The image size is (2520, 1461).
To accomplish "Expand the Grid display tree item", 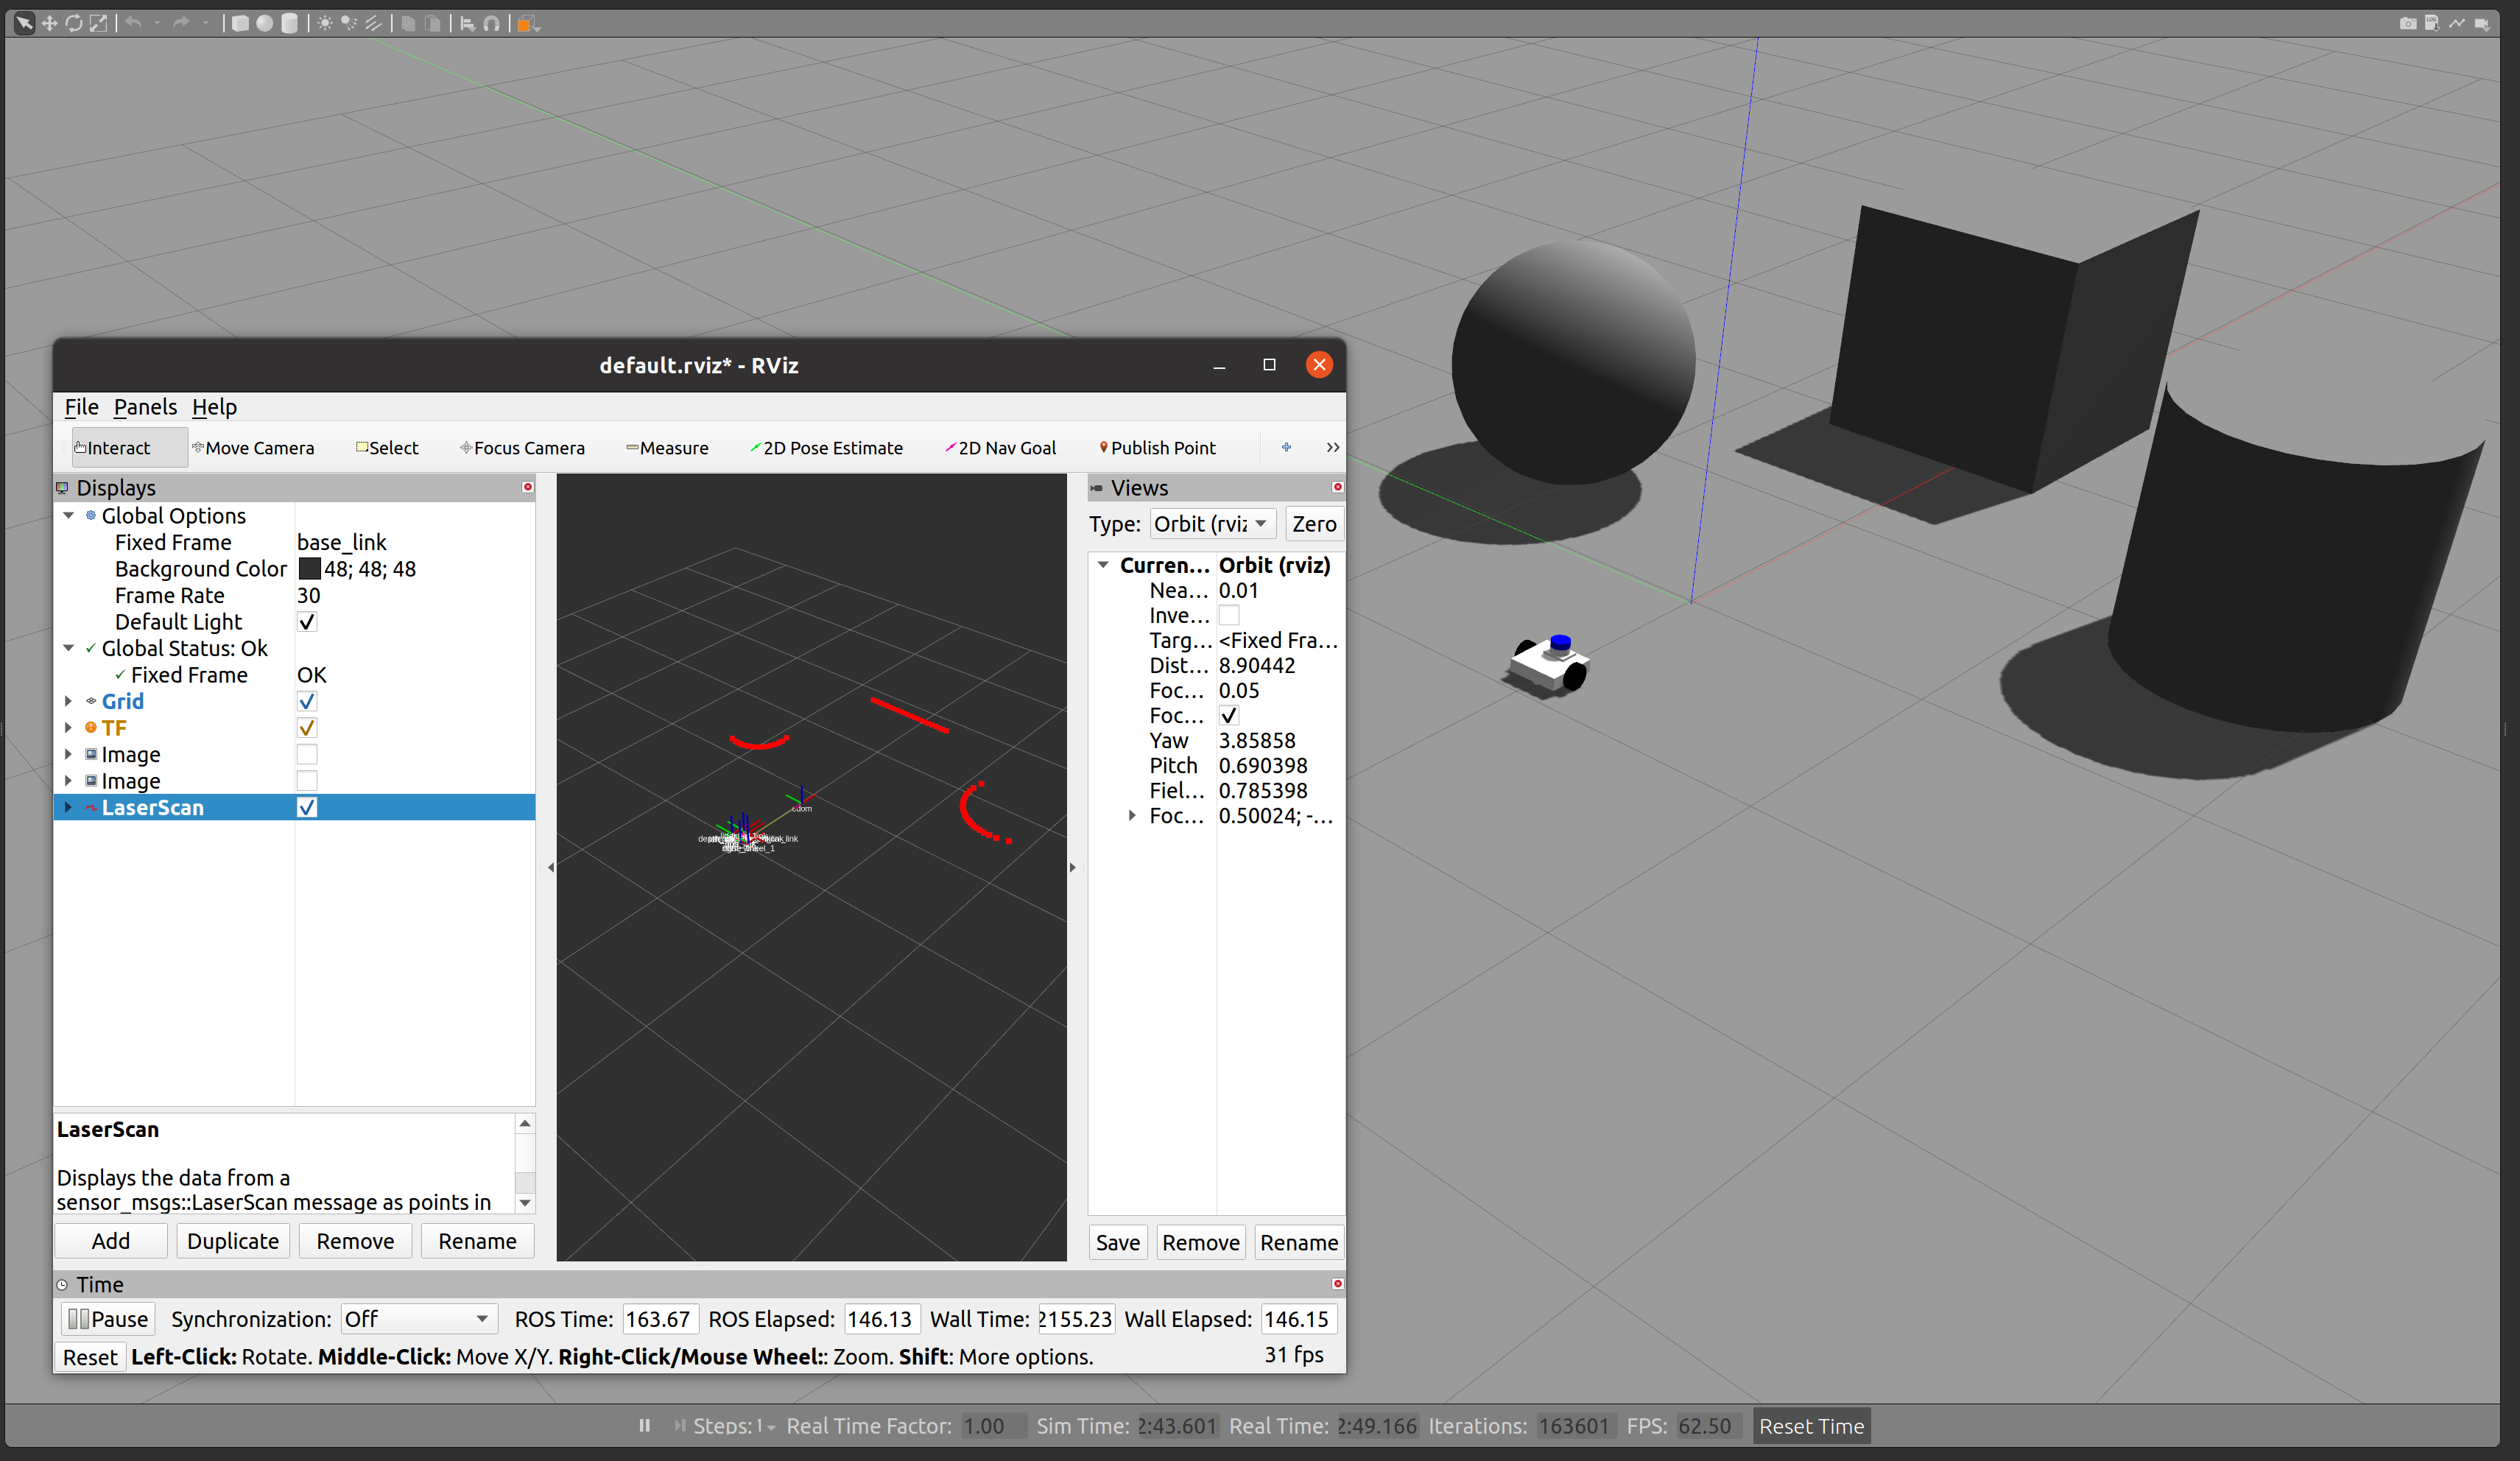I will tap(68, 701).
